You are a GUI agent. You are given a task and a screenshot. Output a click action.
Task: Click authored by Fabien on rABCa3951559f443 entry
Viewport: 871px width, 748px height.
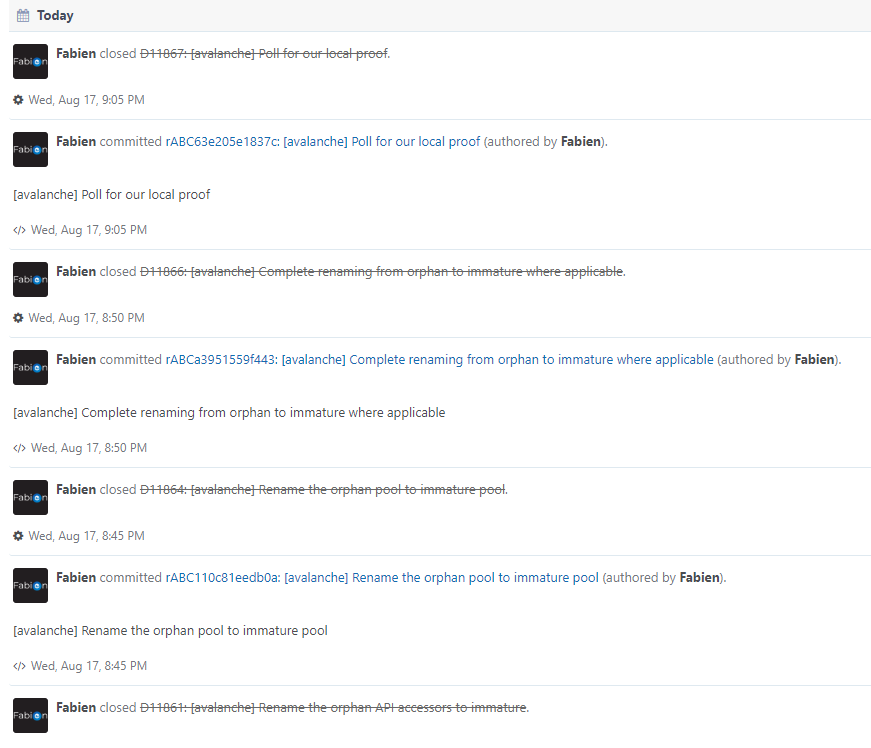(815, 360)
